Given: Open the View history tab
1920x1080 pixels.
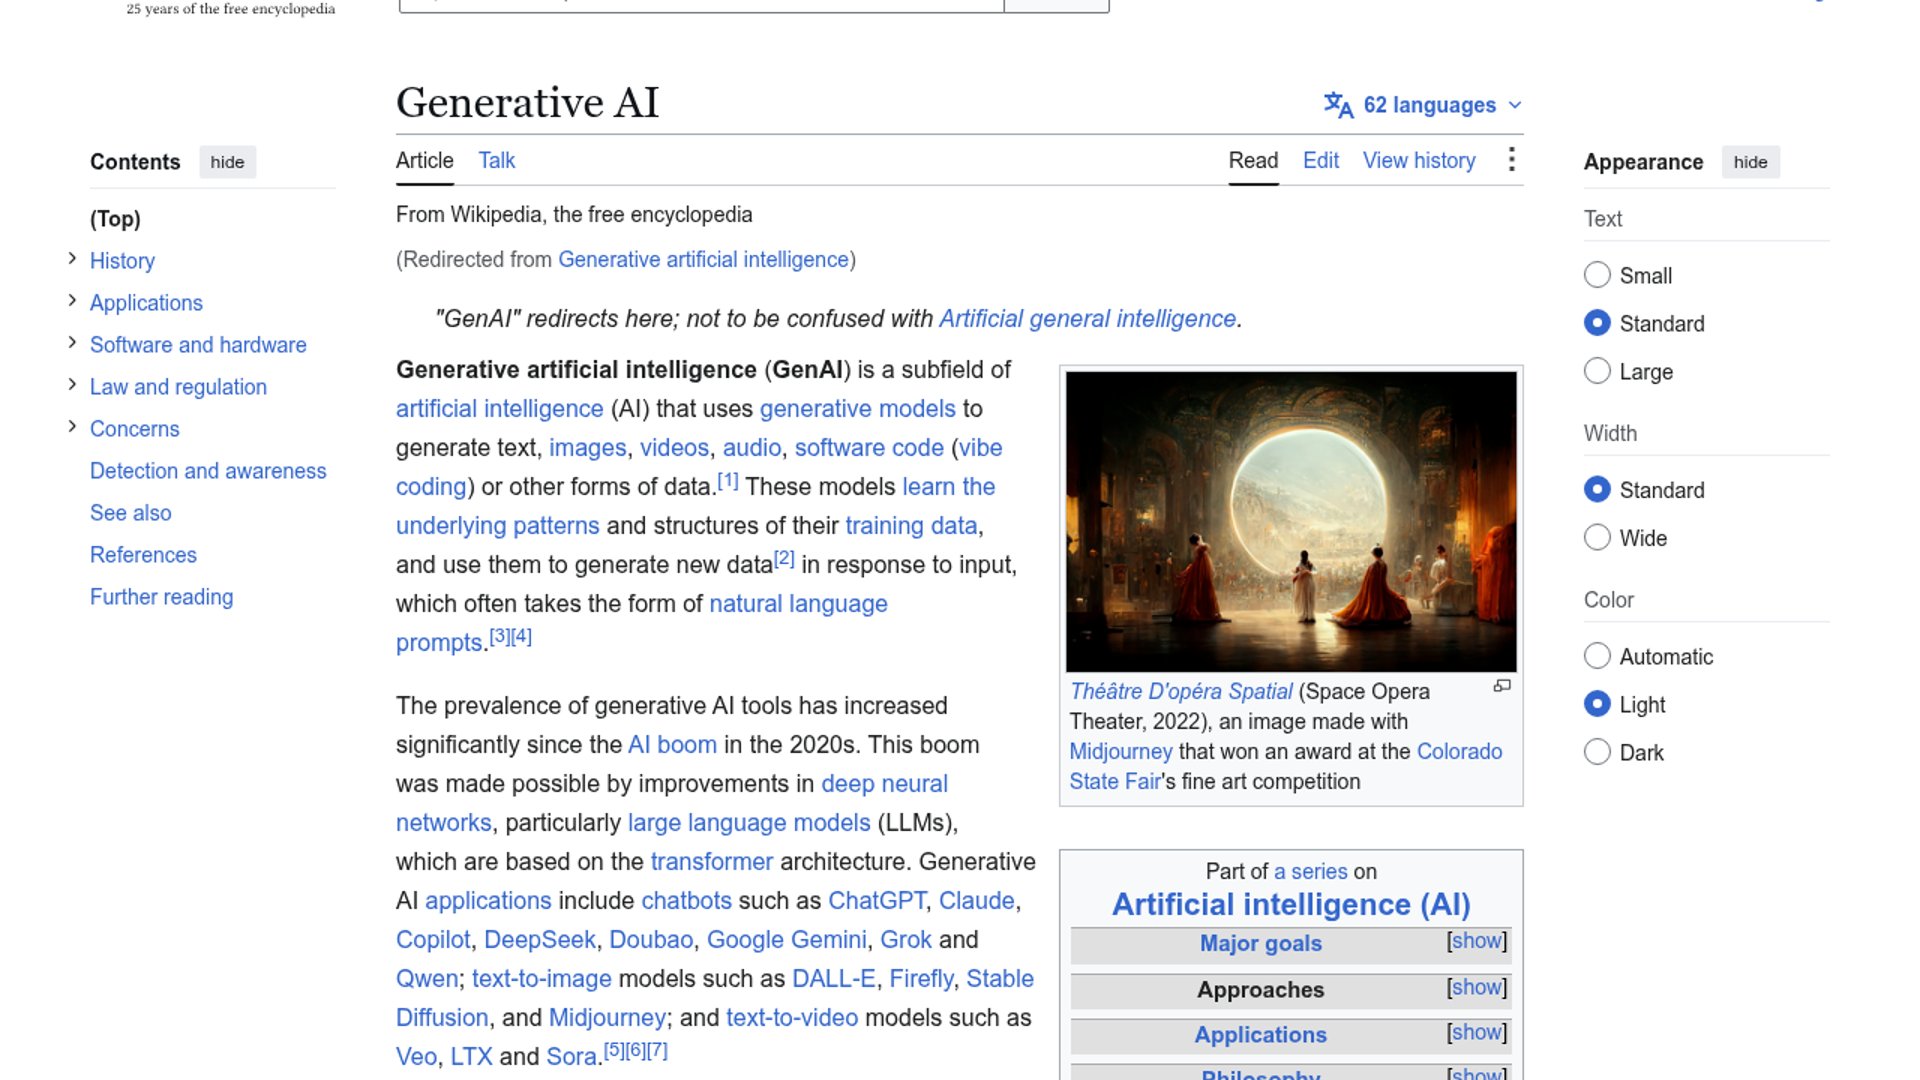Looking at the screenshot, I should tap(1419, 161).
